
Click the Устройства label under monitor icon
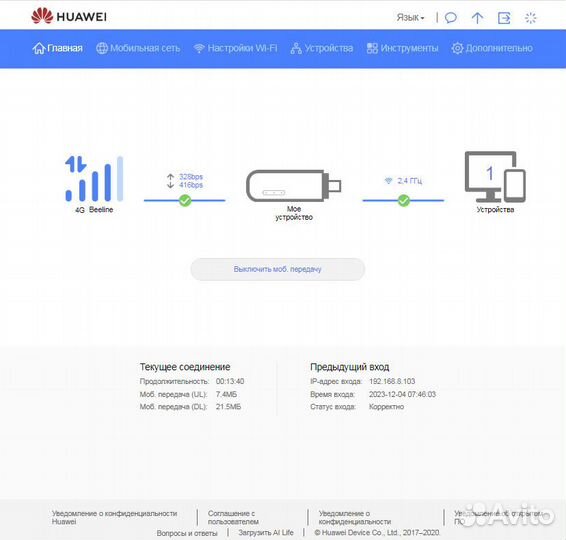[495, 210]
